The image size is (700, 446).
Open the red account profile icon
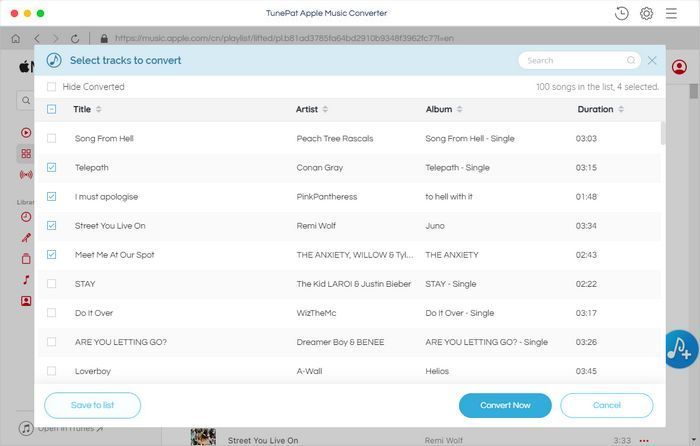679,67
